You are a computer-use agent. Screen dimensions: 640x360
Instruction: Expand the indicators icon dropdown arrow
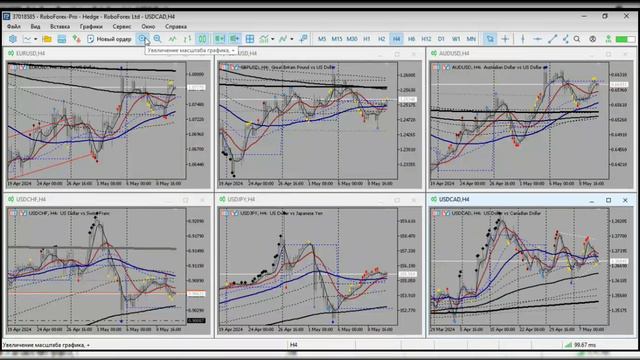pos(273,39)
